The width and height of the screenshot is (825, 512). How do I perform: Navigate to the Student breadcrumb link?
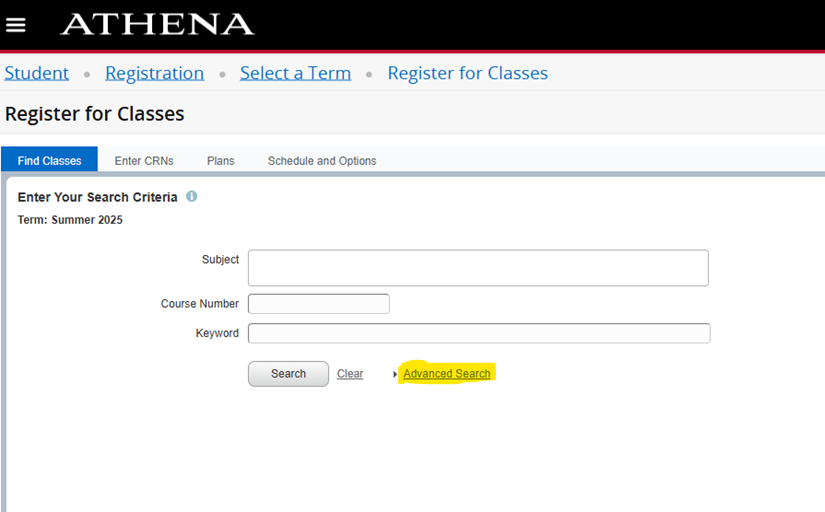(x=37, y=73)
